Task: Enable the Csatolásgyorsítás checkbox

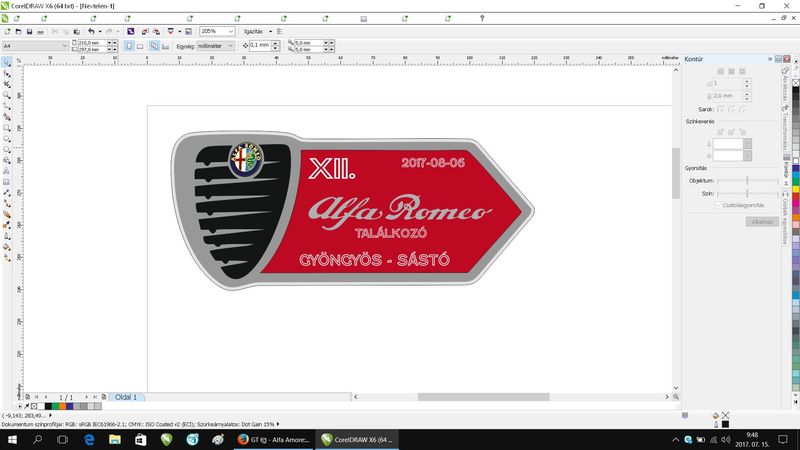Action: pyautogui.click(x=718, y=205)
